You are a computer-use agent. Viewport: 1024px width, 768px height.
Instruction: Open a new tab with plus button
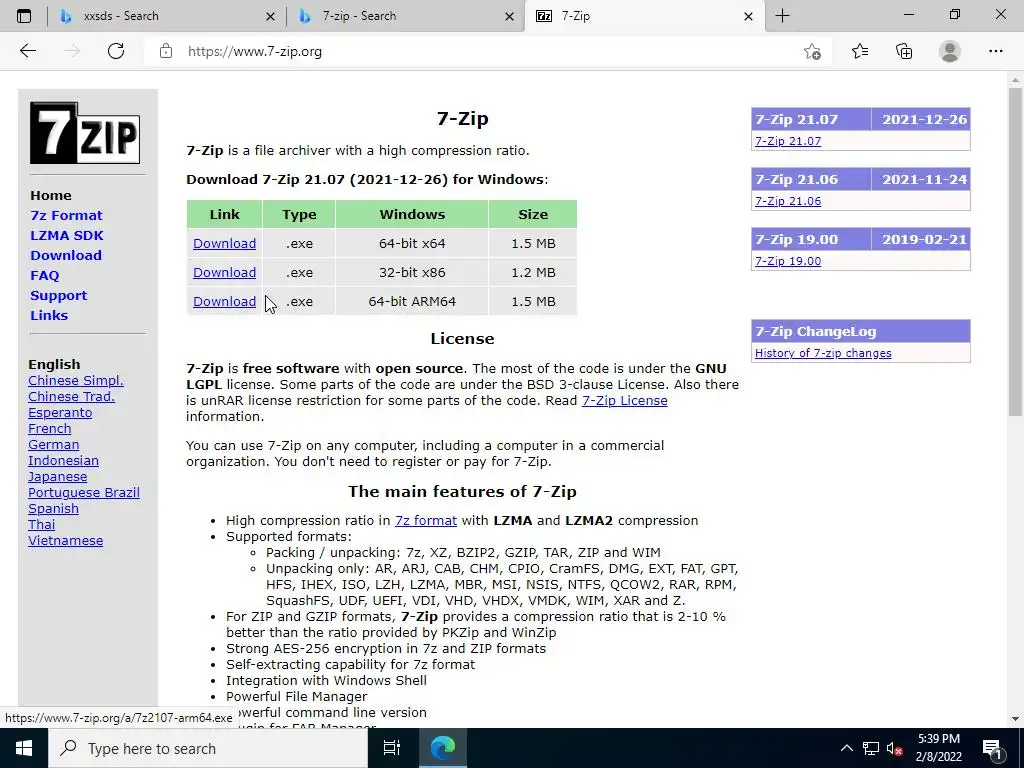coord(782,16)
